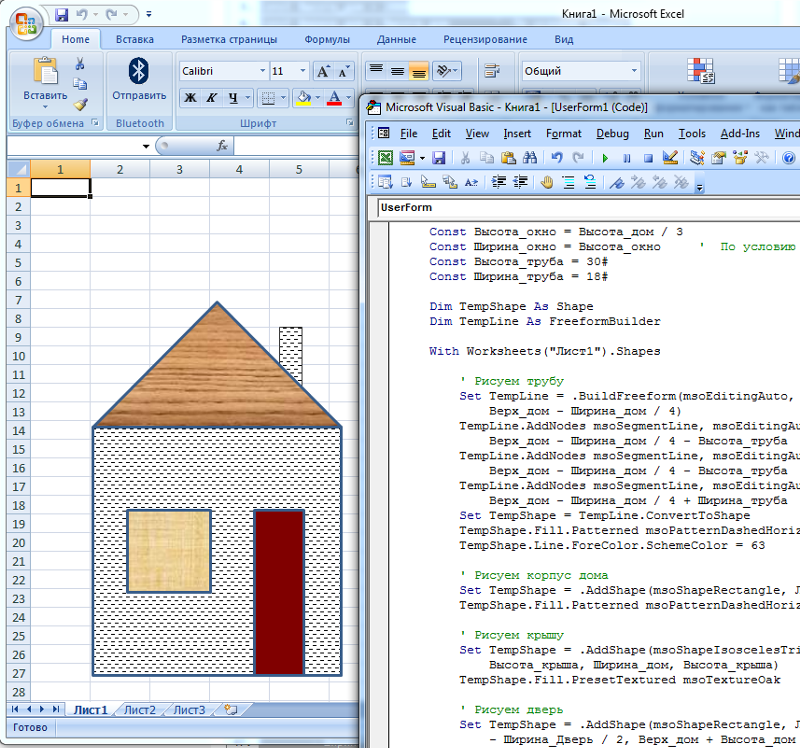Break execution with pause icon
The image size is (800, 748).
point(627,158)
